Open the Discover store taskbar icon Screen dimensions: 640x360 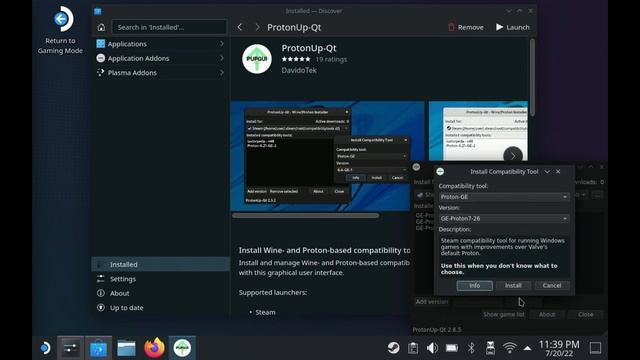point(98,348)
